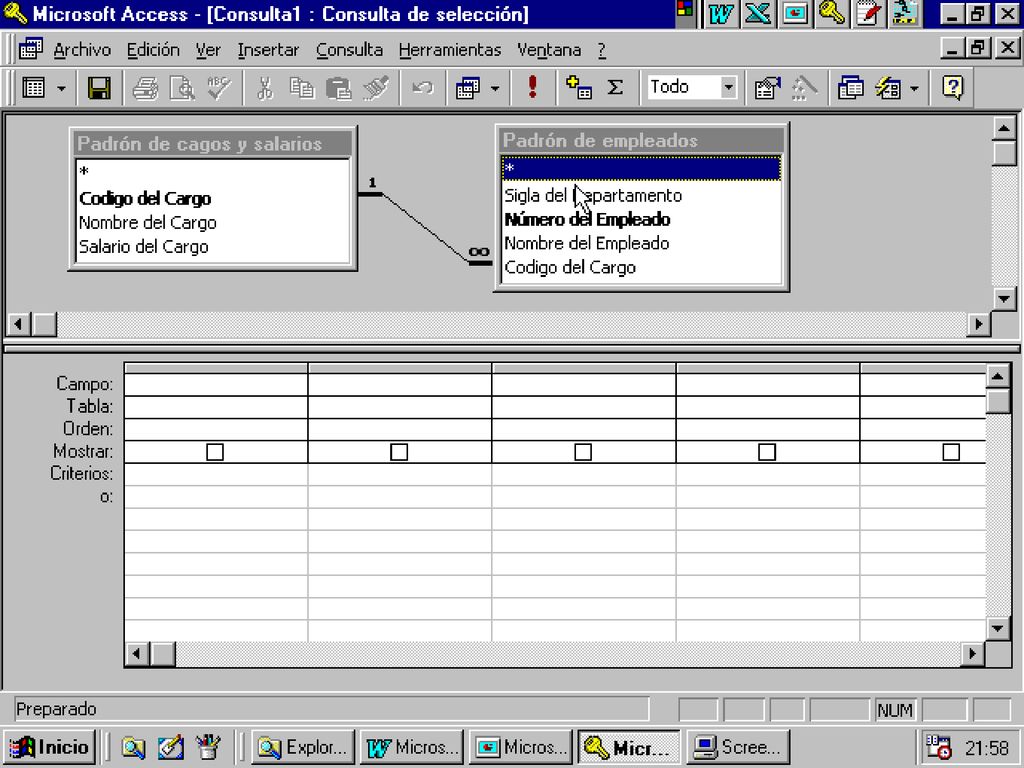Open the Edición menu
This screenshot has height=768, width=1024.
pyautogui.click(x=153, y=50)
